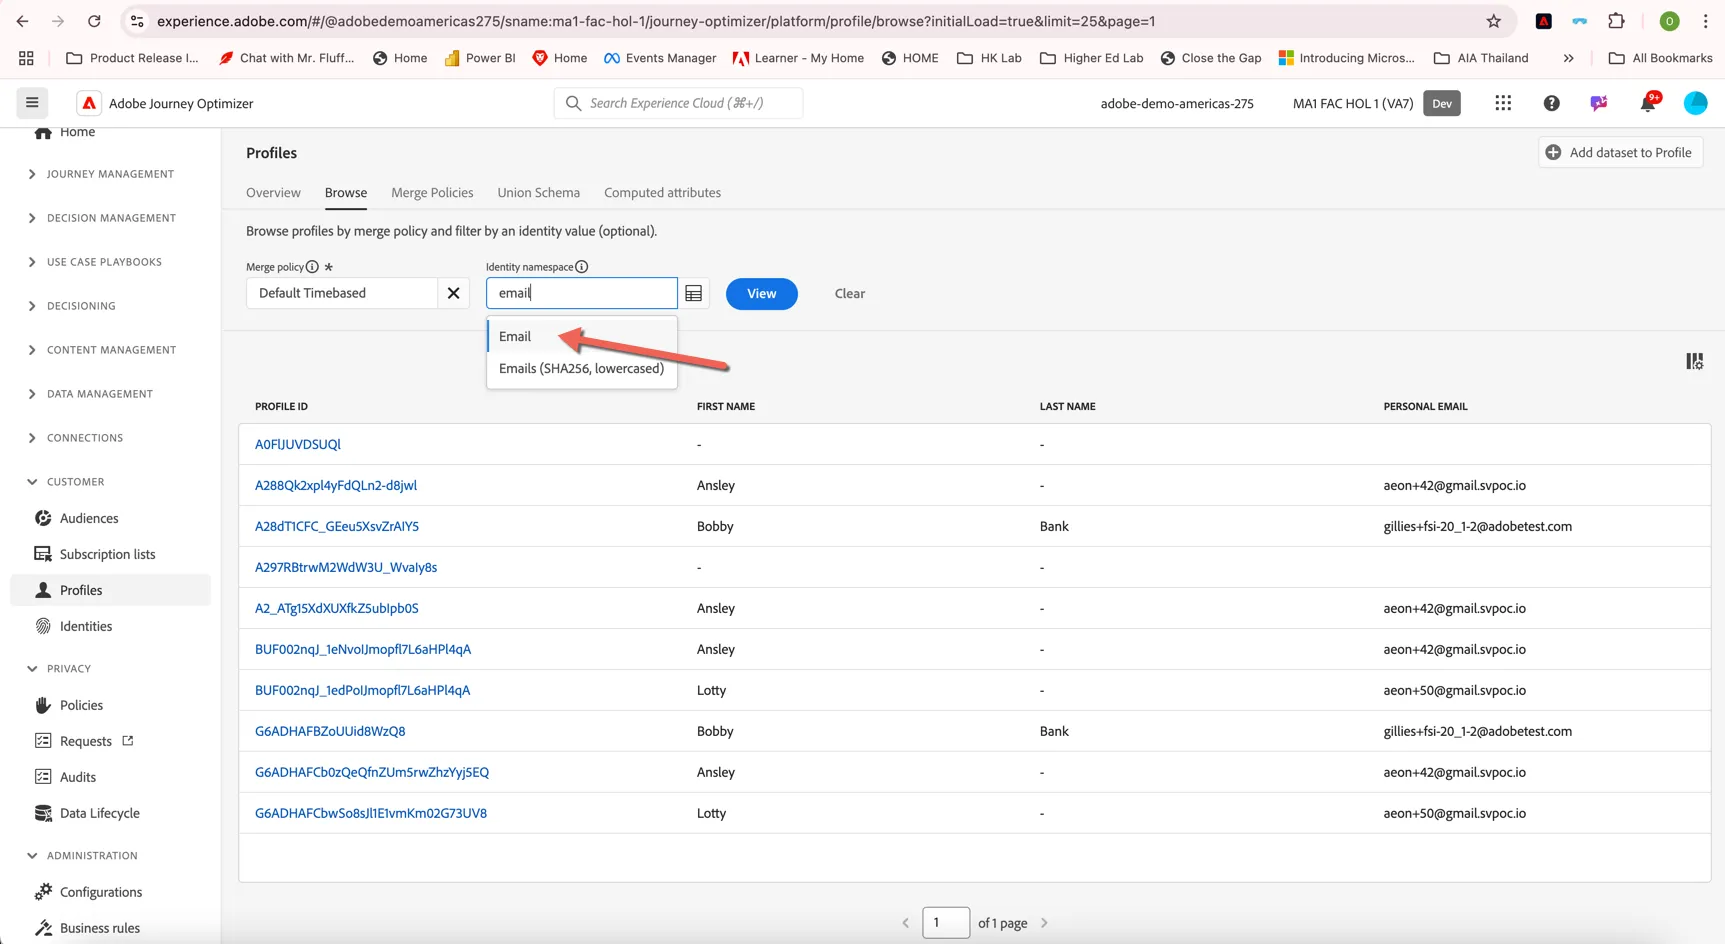Open the help question mark icon

click(x=1551, y=103)
